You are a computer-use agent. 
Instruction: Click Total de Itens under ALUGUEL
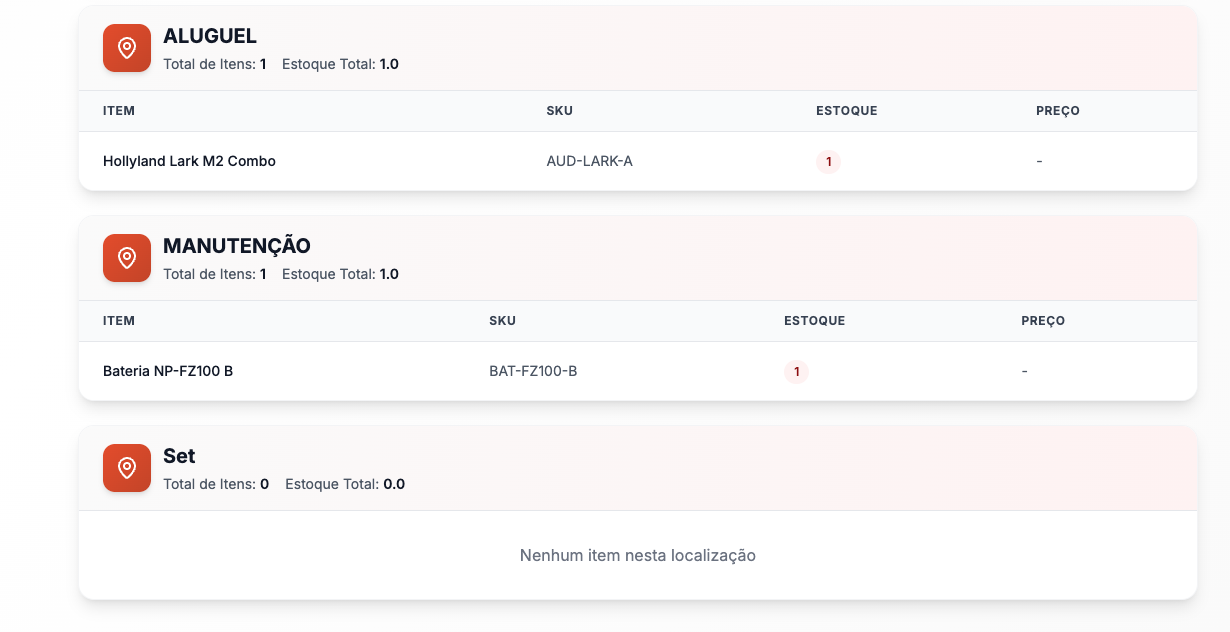pos(215,64)
